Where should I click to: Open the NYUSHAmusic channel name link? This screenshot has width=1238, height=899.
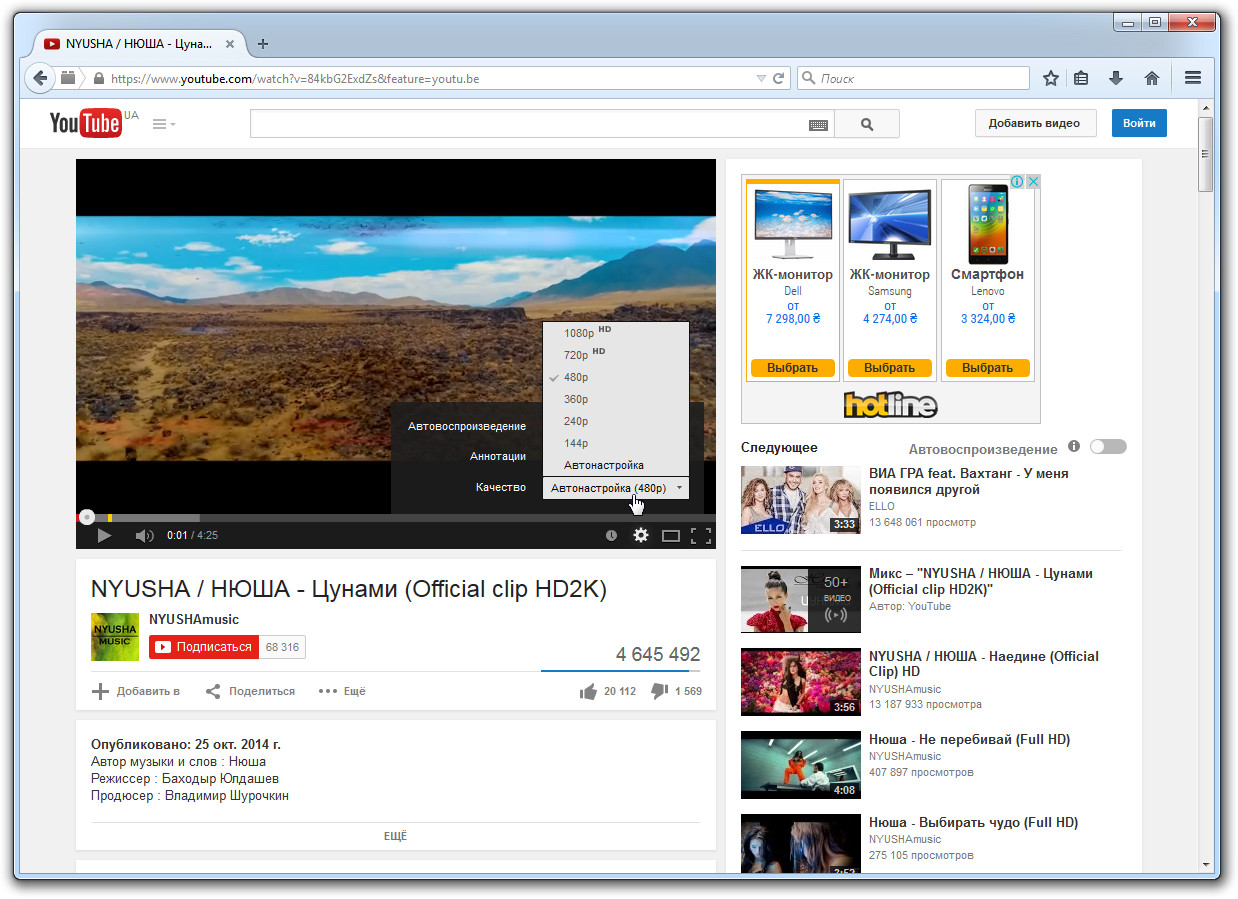click(x=194, y=619)
